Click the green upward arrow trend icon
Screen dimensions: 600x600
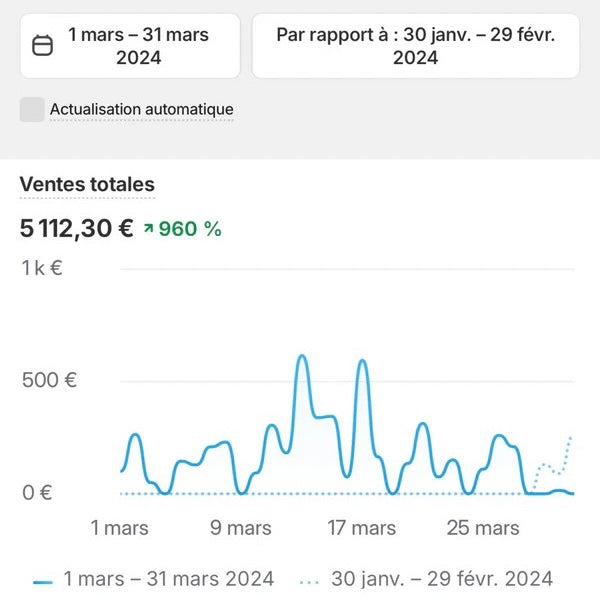148,229
